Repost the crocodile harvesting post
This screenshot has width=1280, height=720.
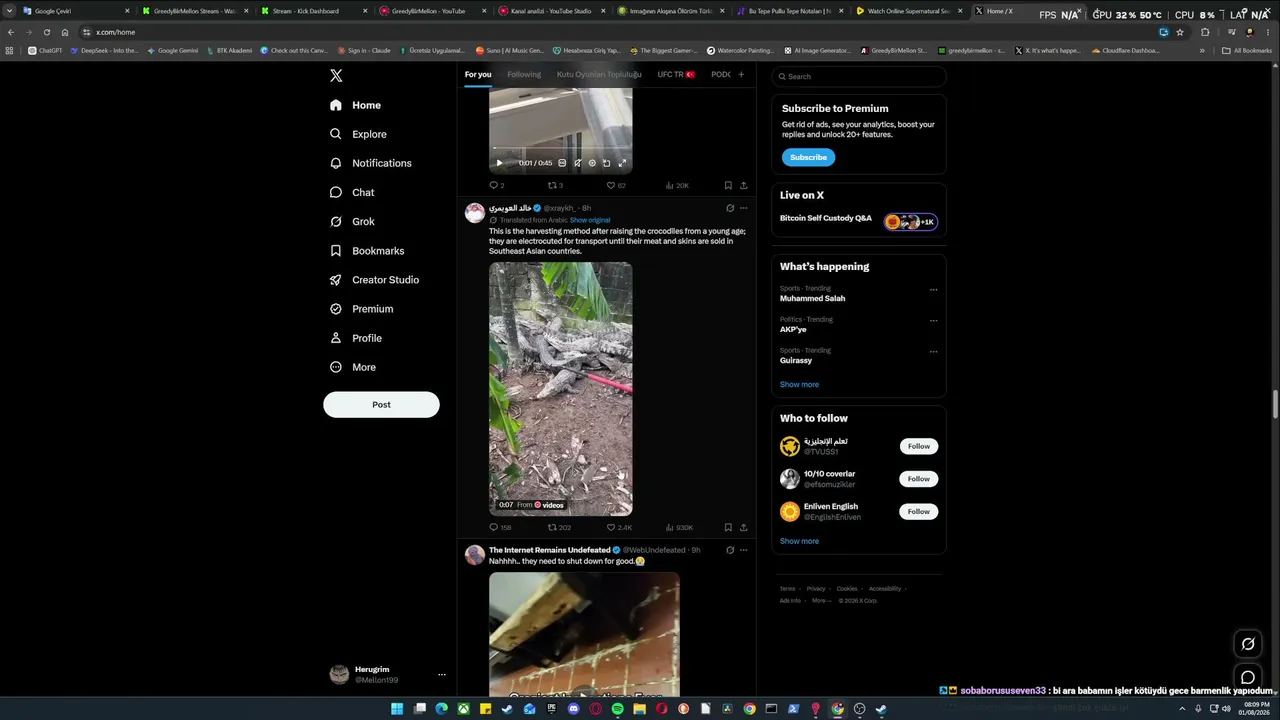(x=559, y=527)
